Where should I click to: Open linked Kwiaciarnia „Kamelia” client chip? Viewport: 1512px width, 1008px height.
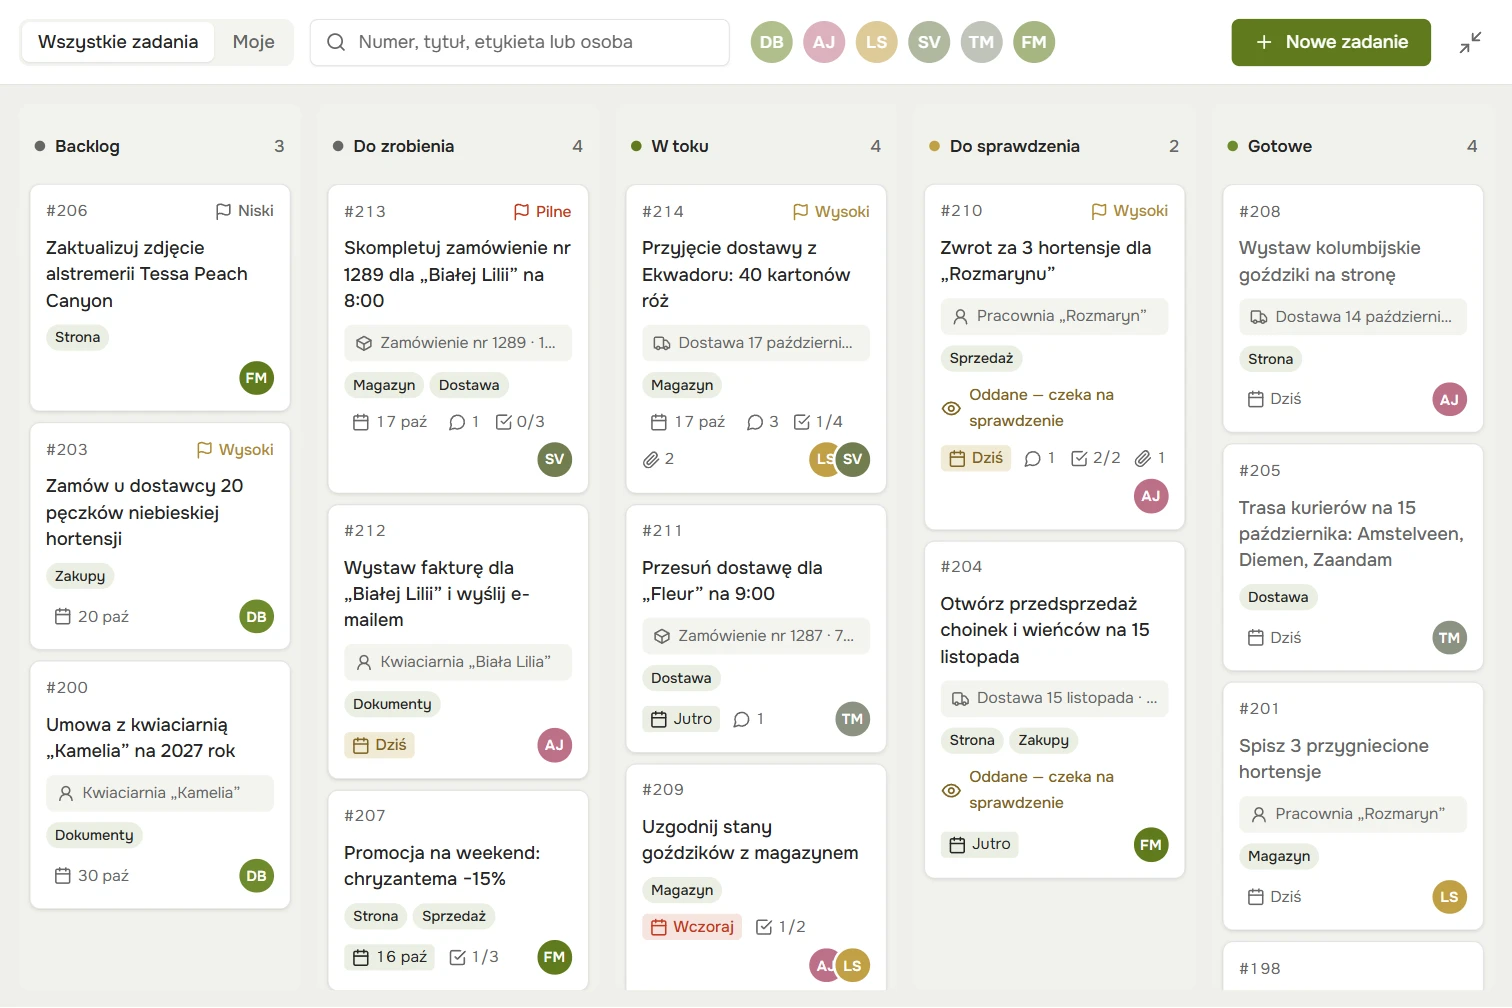(160, 793)
